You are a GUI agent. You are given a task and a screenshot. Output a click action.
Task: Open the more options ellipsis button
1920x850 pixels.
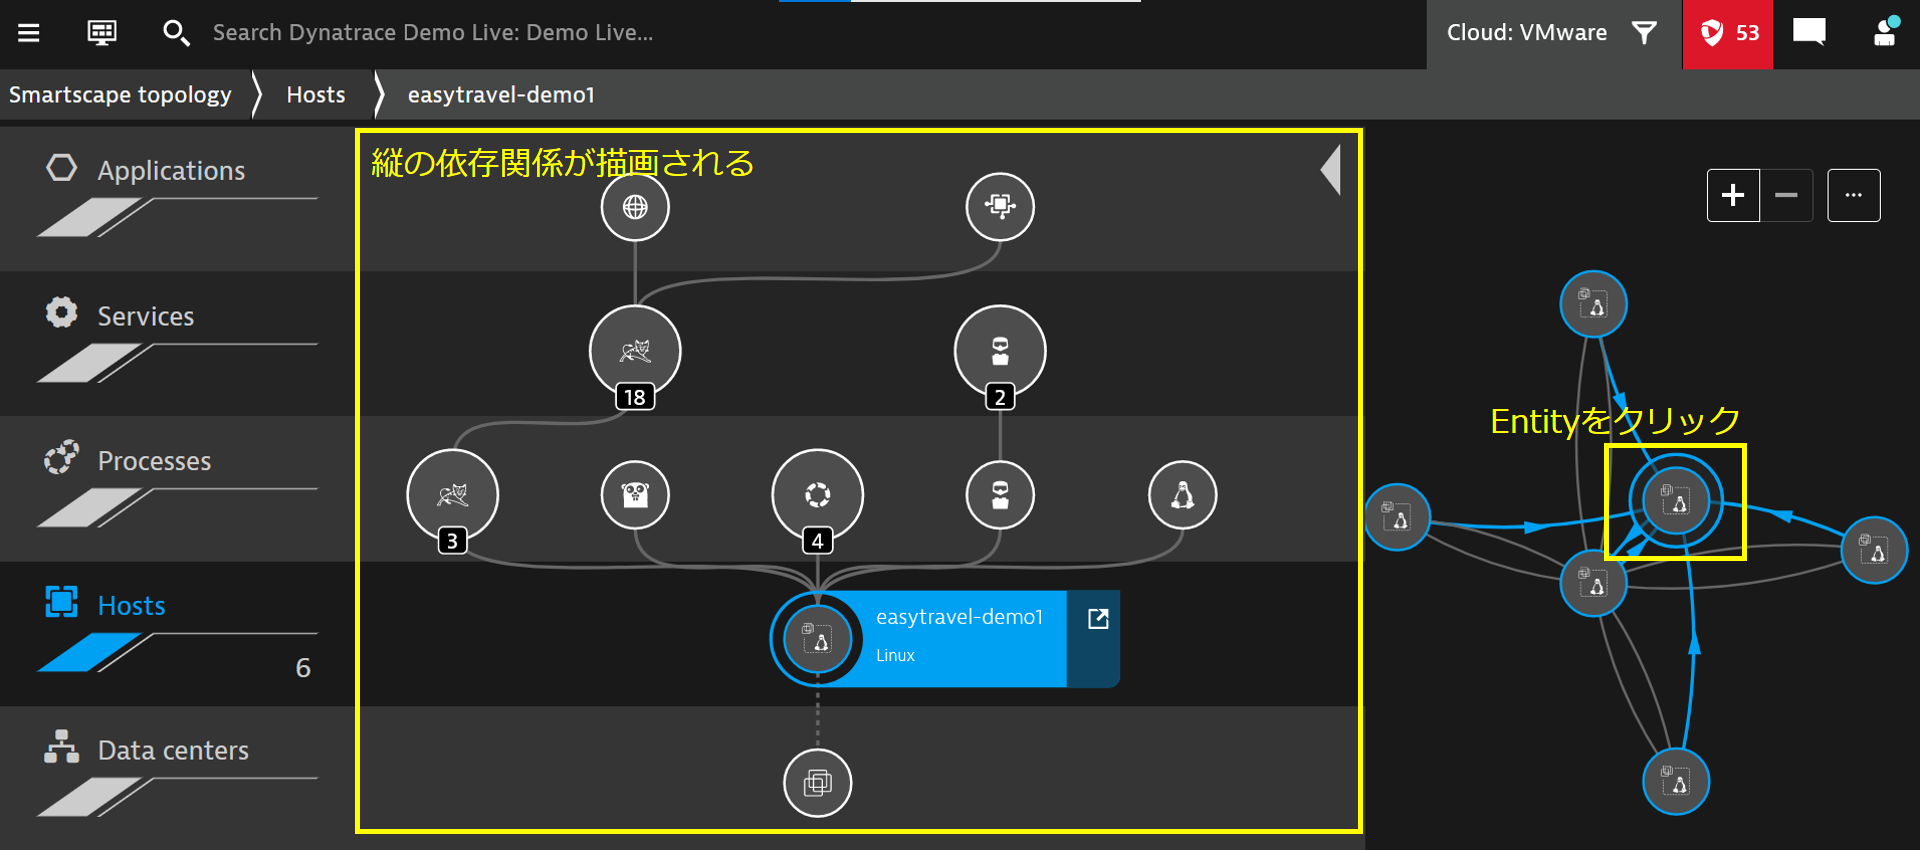[x=1854, y=195]
